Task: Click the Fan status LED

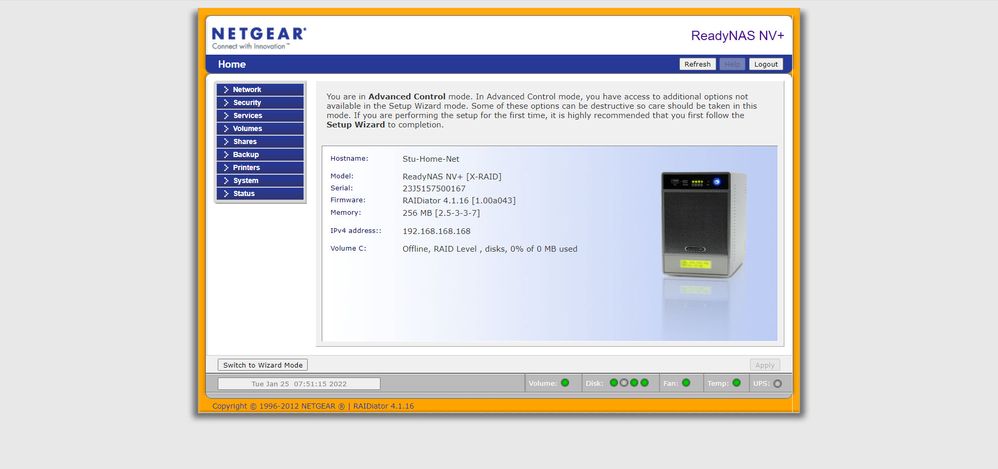Action: tap(686, 383)
